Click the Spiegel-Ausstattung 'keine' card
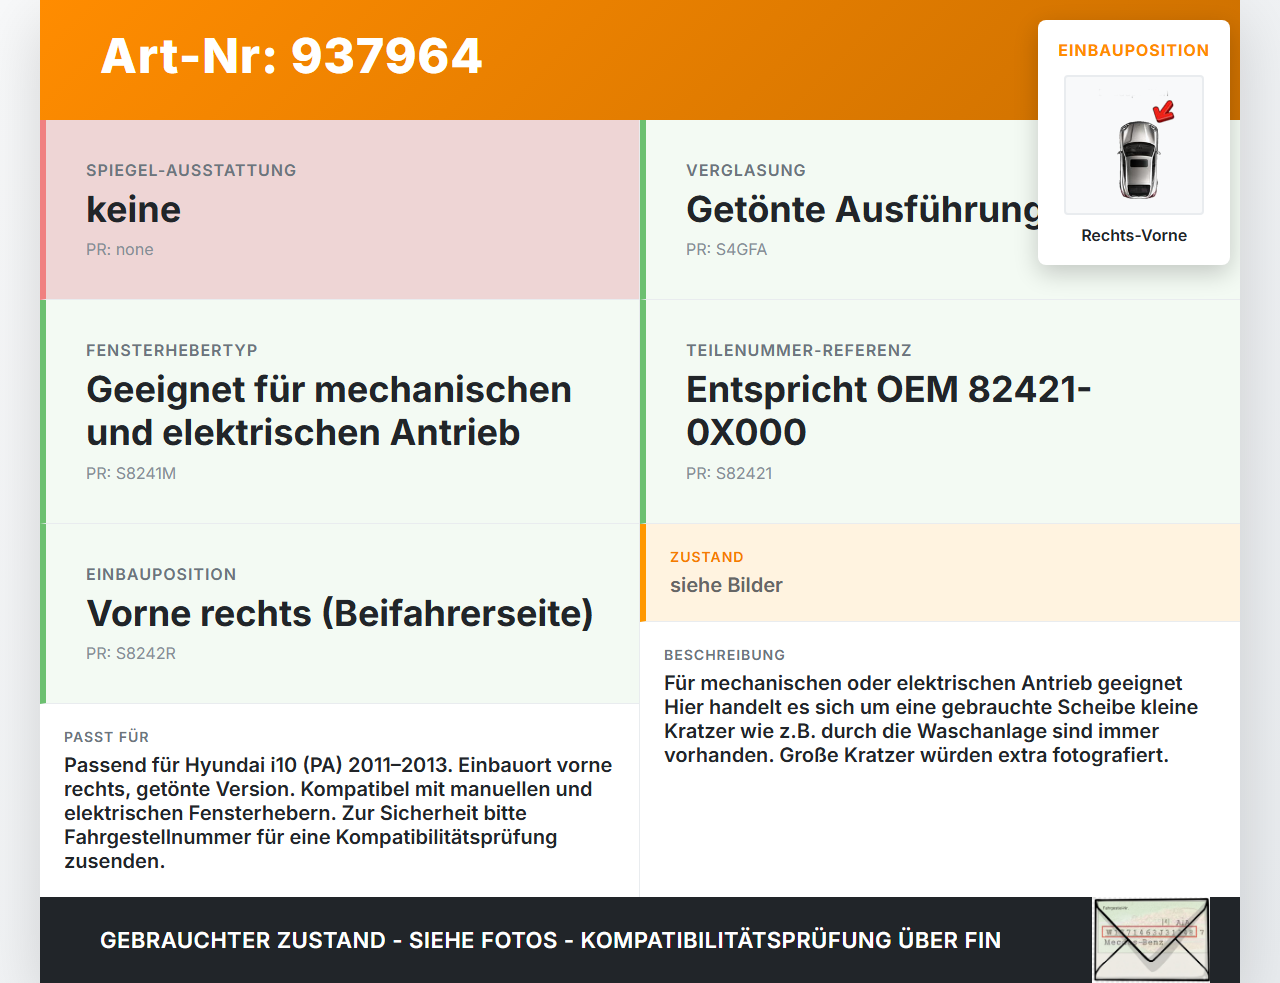Screen dimensions: 1280x983 click(340, 210)
